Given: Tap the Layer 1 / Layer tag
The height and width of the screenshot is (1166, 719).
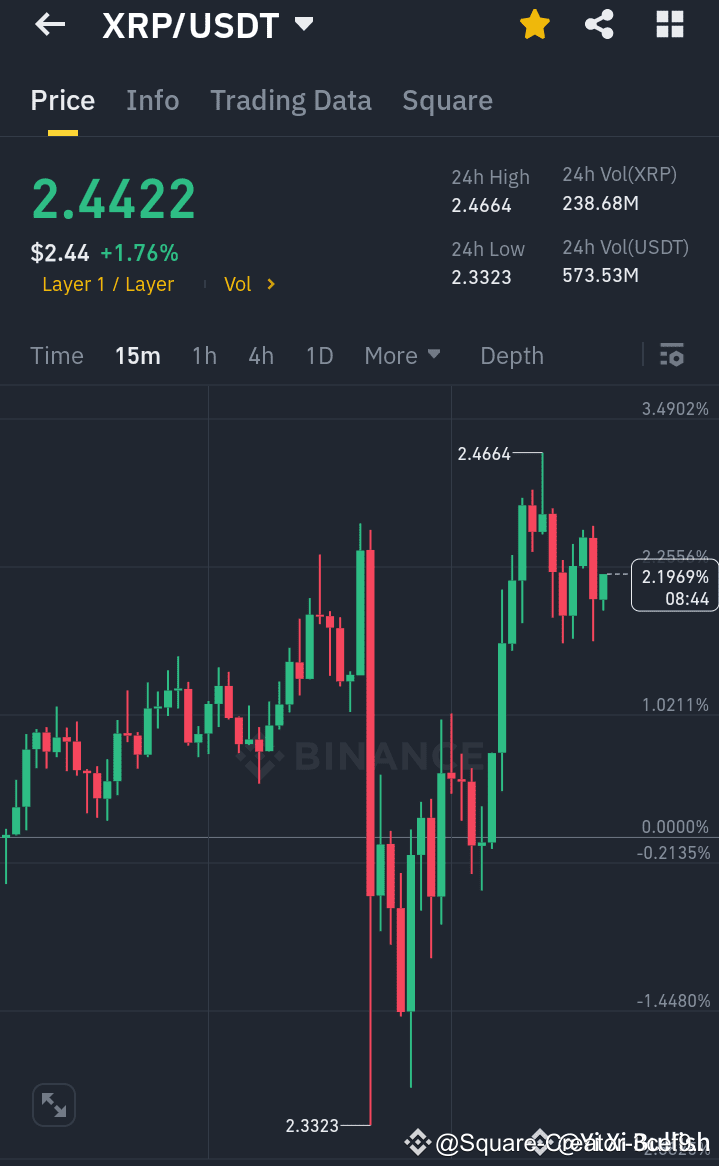Looking at the screenshot, I should (x=108, y=284).
